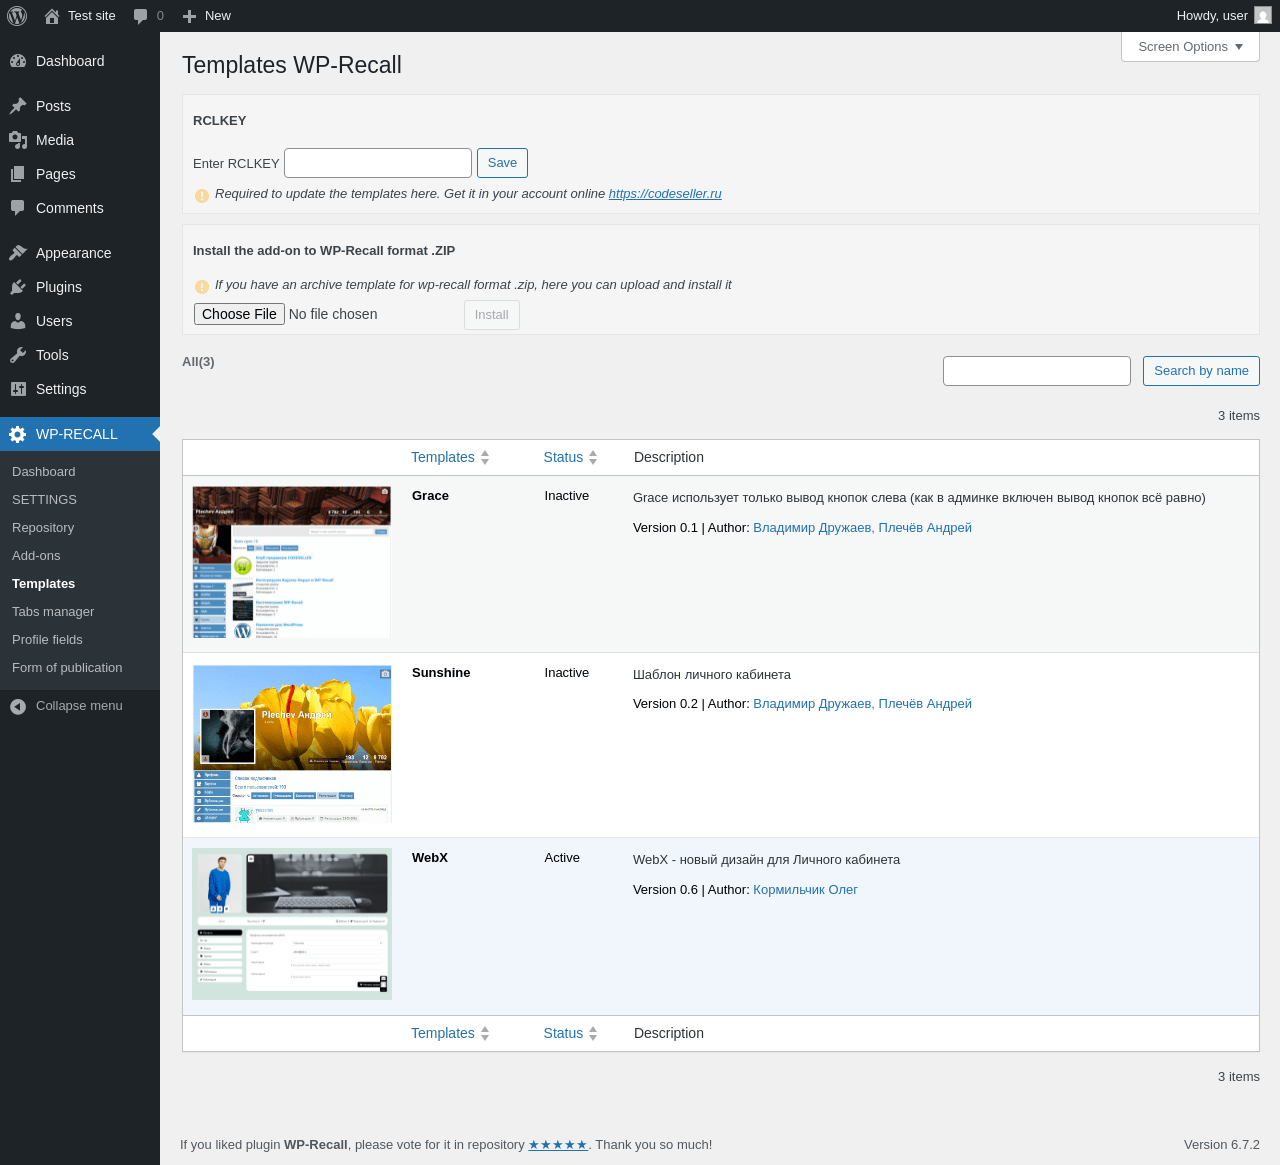The height and width of the screenshot is (1165, 1280).
Task: Click the user avatar next to Howdy
Action: click(1263, 16)
